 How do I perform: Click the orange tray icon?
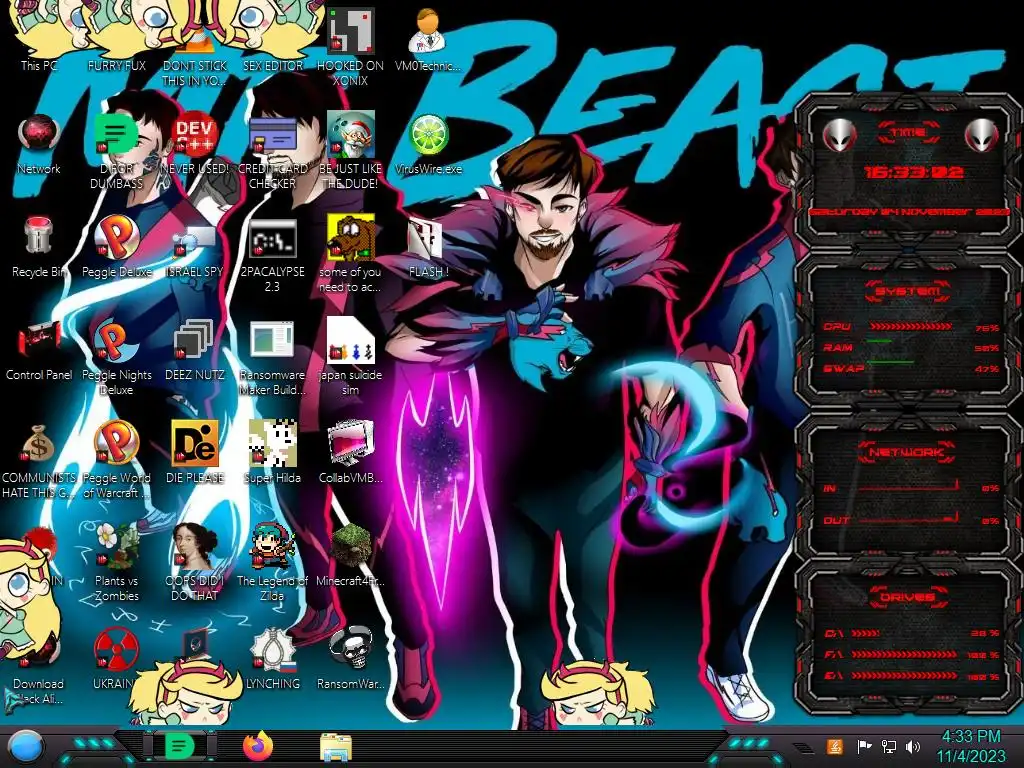[x=834, y=746]
